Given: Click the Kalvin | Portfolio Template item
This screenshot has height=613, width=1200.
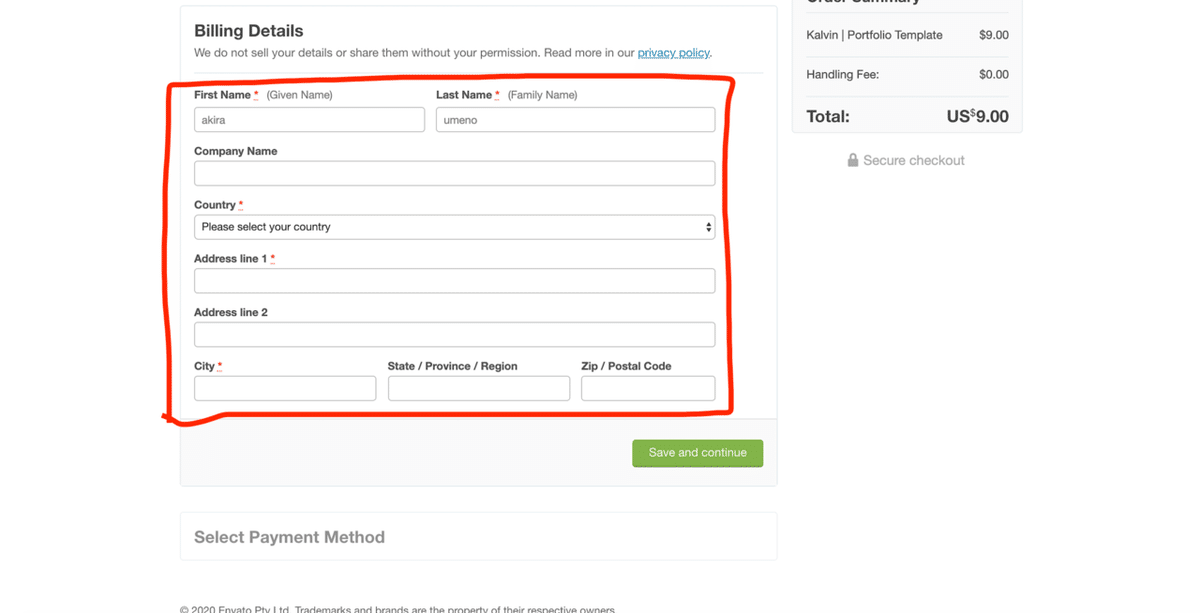Looking at the screenshot, I should [874, 35].
